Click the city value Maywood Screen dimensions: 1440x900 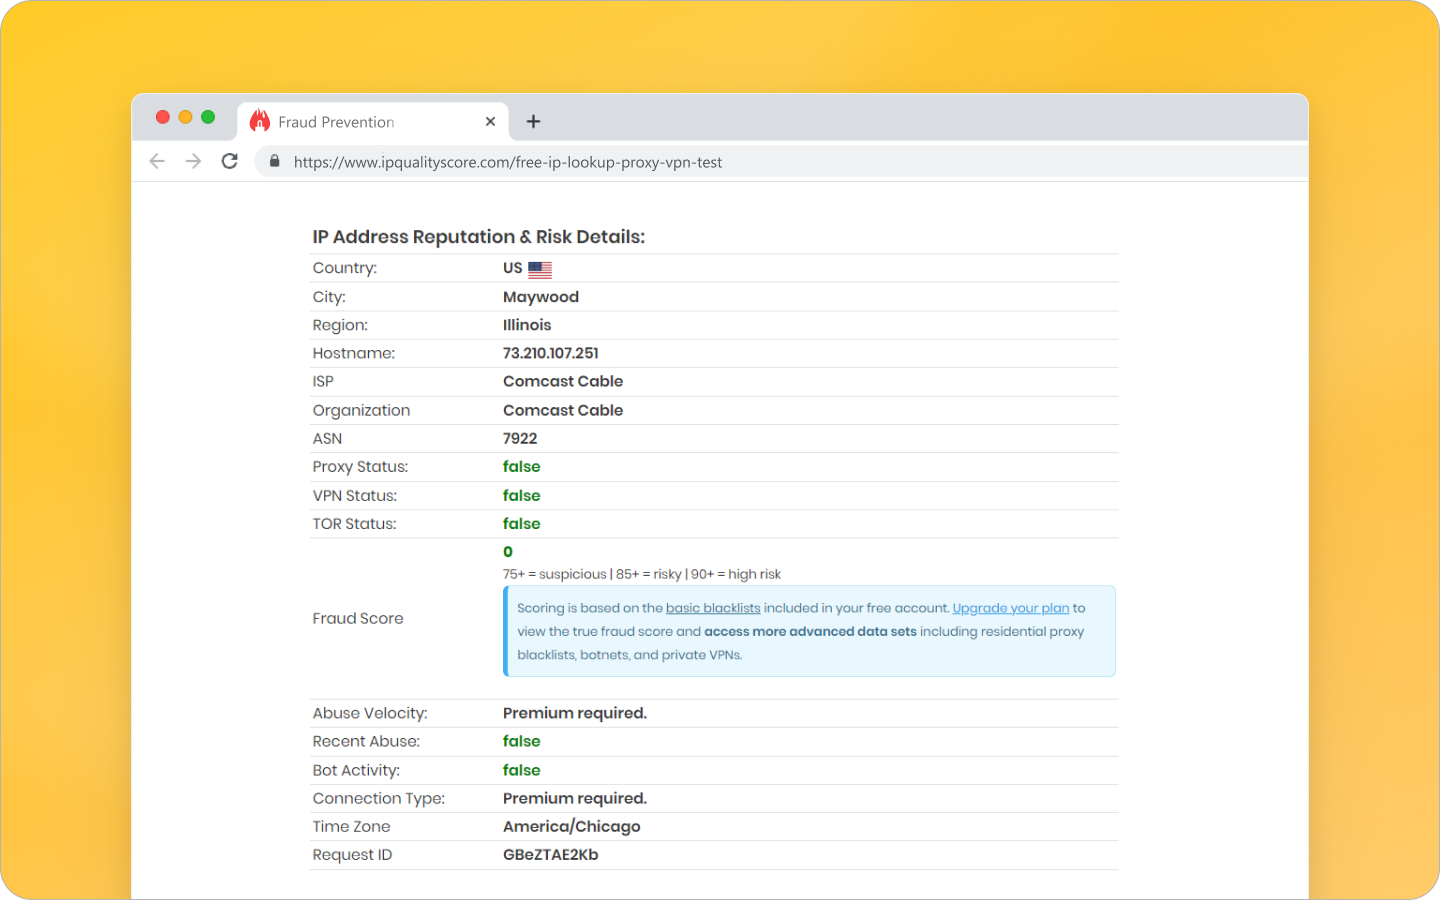pos(541,297)
